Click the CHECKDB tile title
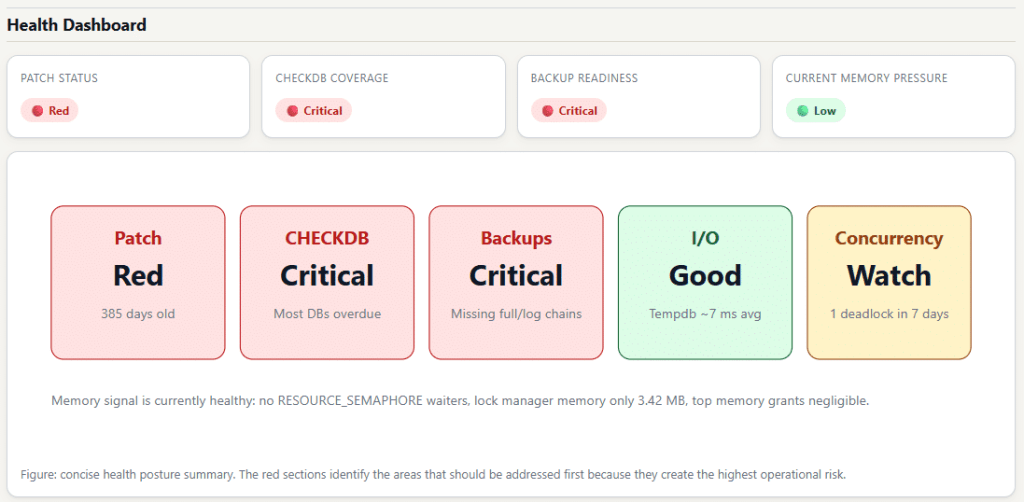This screenshot has width=1024, height=502. tap(327, 238)
